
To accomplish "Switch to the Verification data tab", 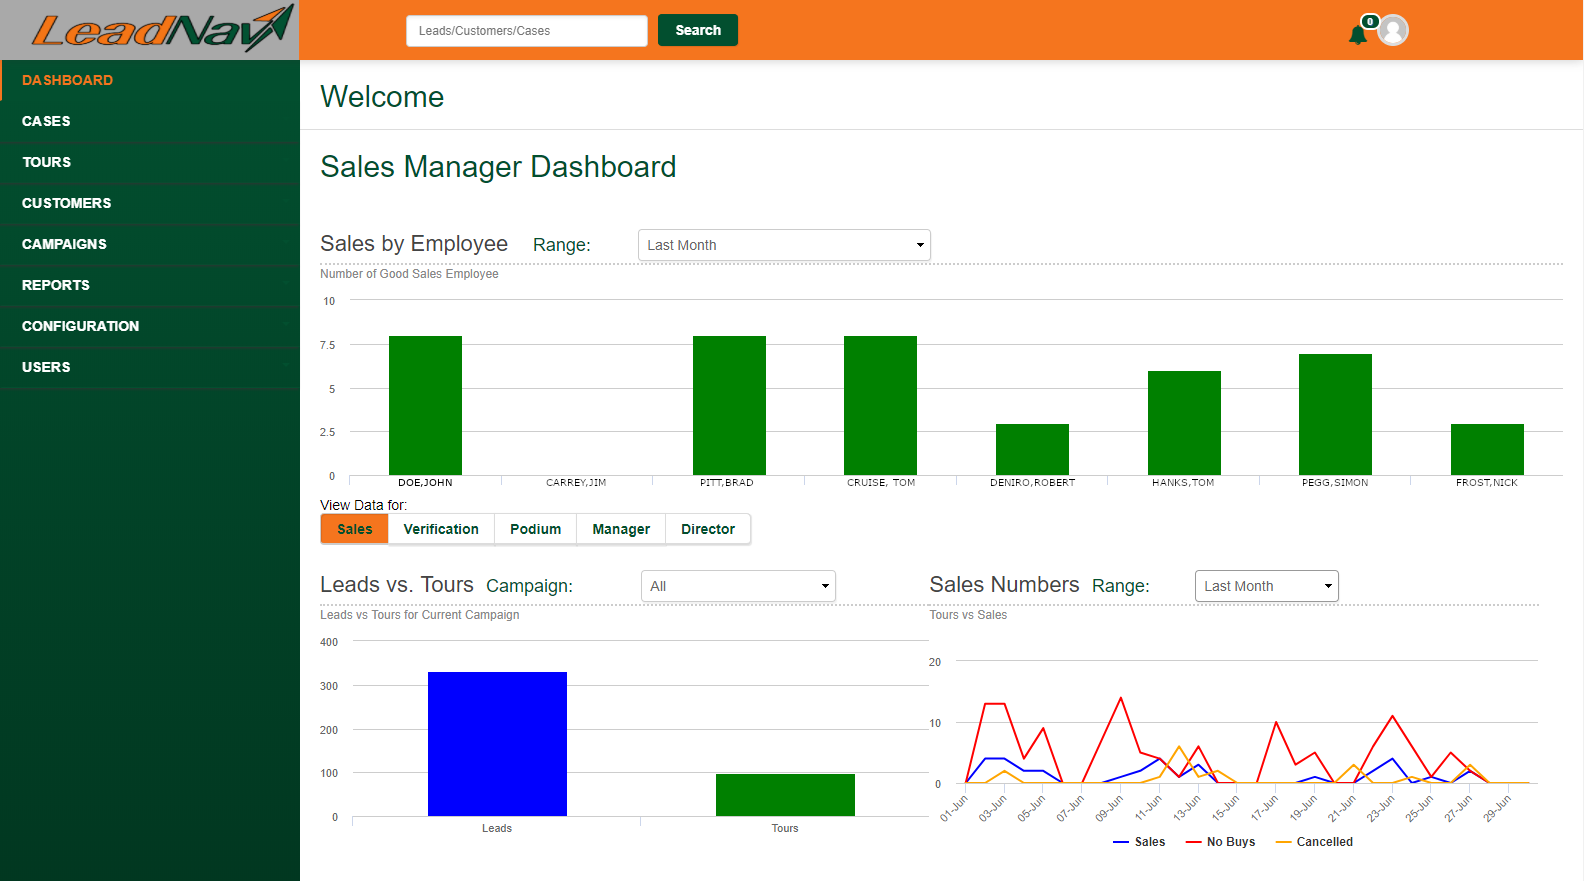I will (441, 529).
